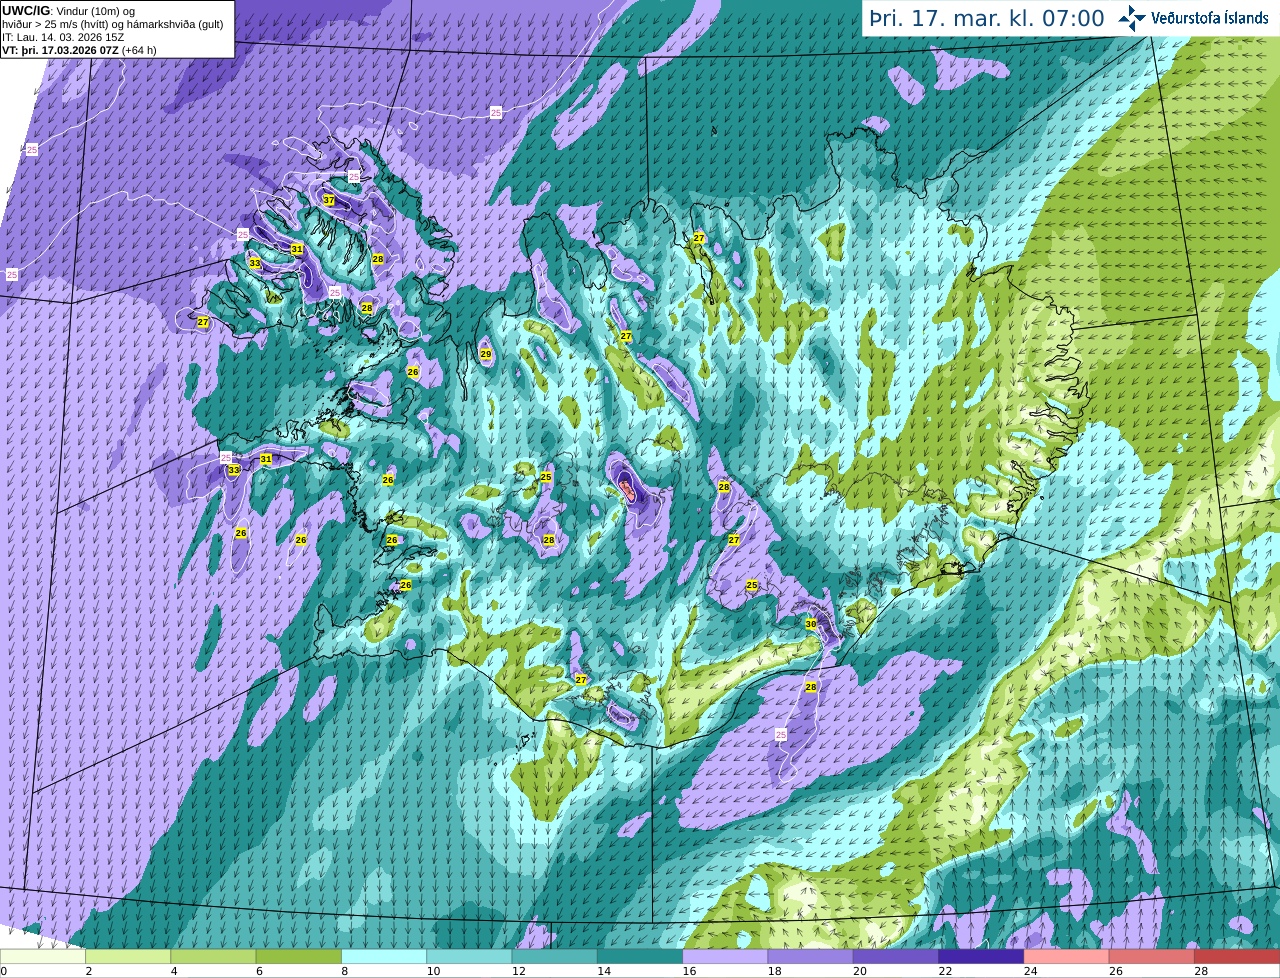Select the 16–18 m/s lavender legend color

coord(725,957)
